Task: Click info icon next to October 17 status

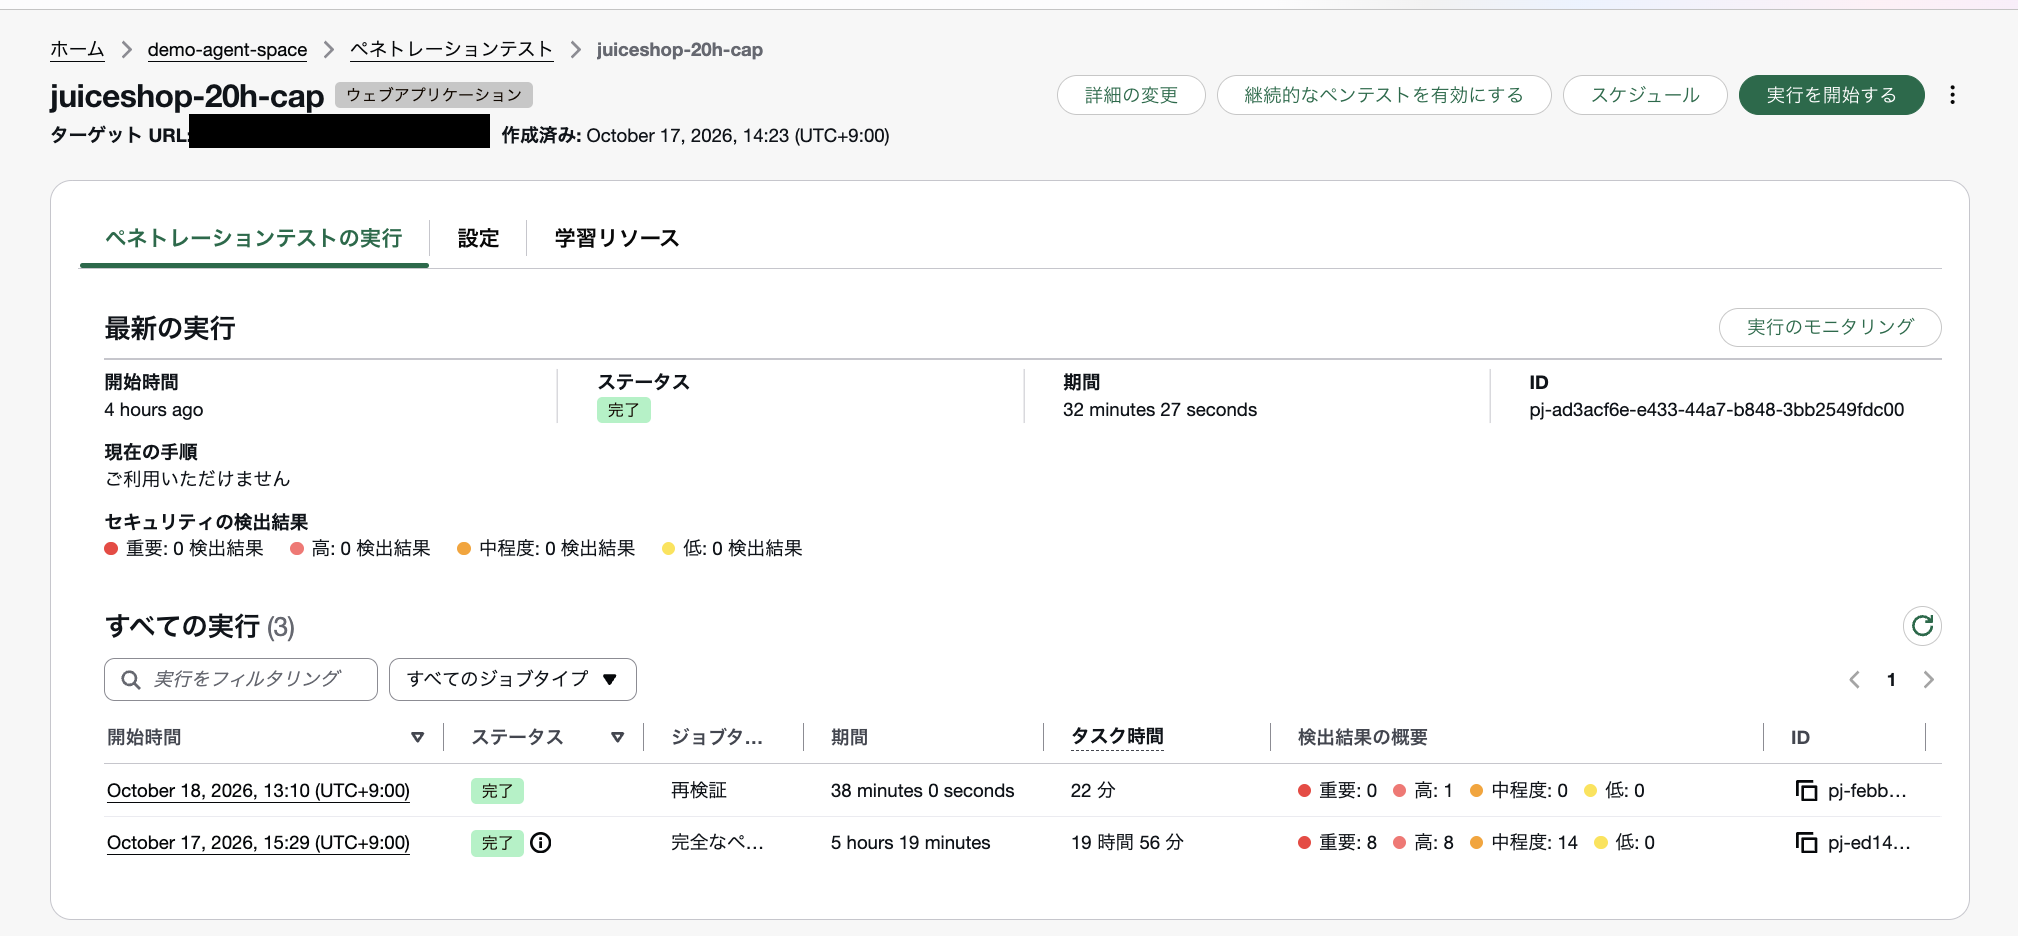Action: pos(541,843)
